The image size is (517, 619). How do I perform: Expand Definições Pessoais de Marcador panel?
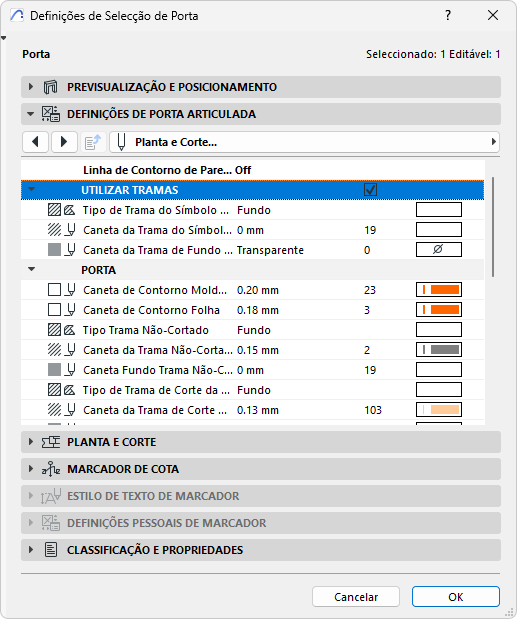click(31, 523)
